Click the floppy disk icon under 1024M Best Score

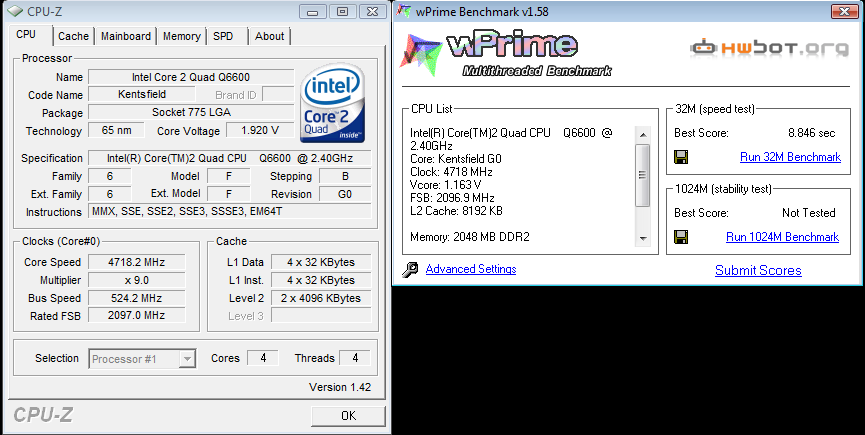681,237
